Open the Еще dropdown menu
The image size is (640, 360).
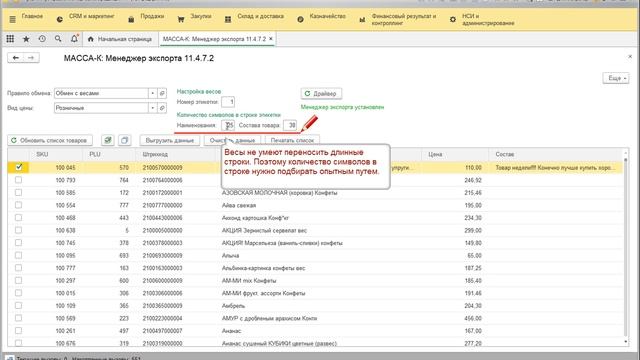pyautogui.click(x=616, y=78)
